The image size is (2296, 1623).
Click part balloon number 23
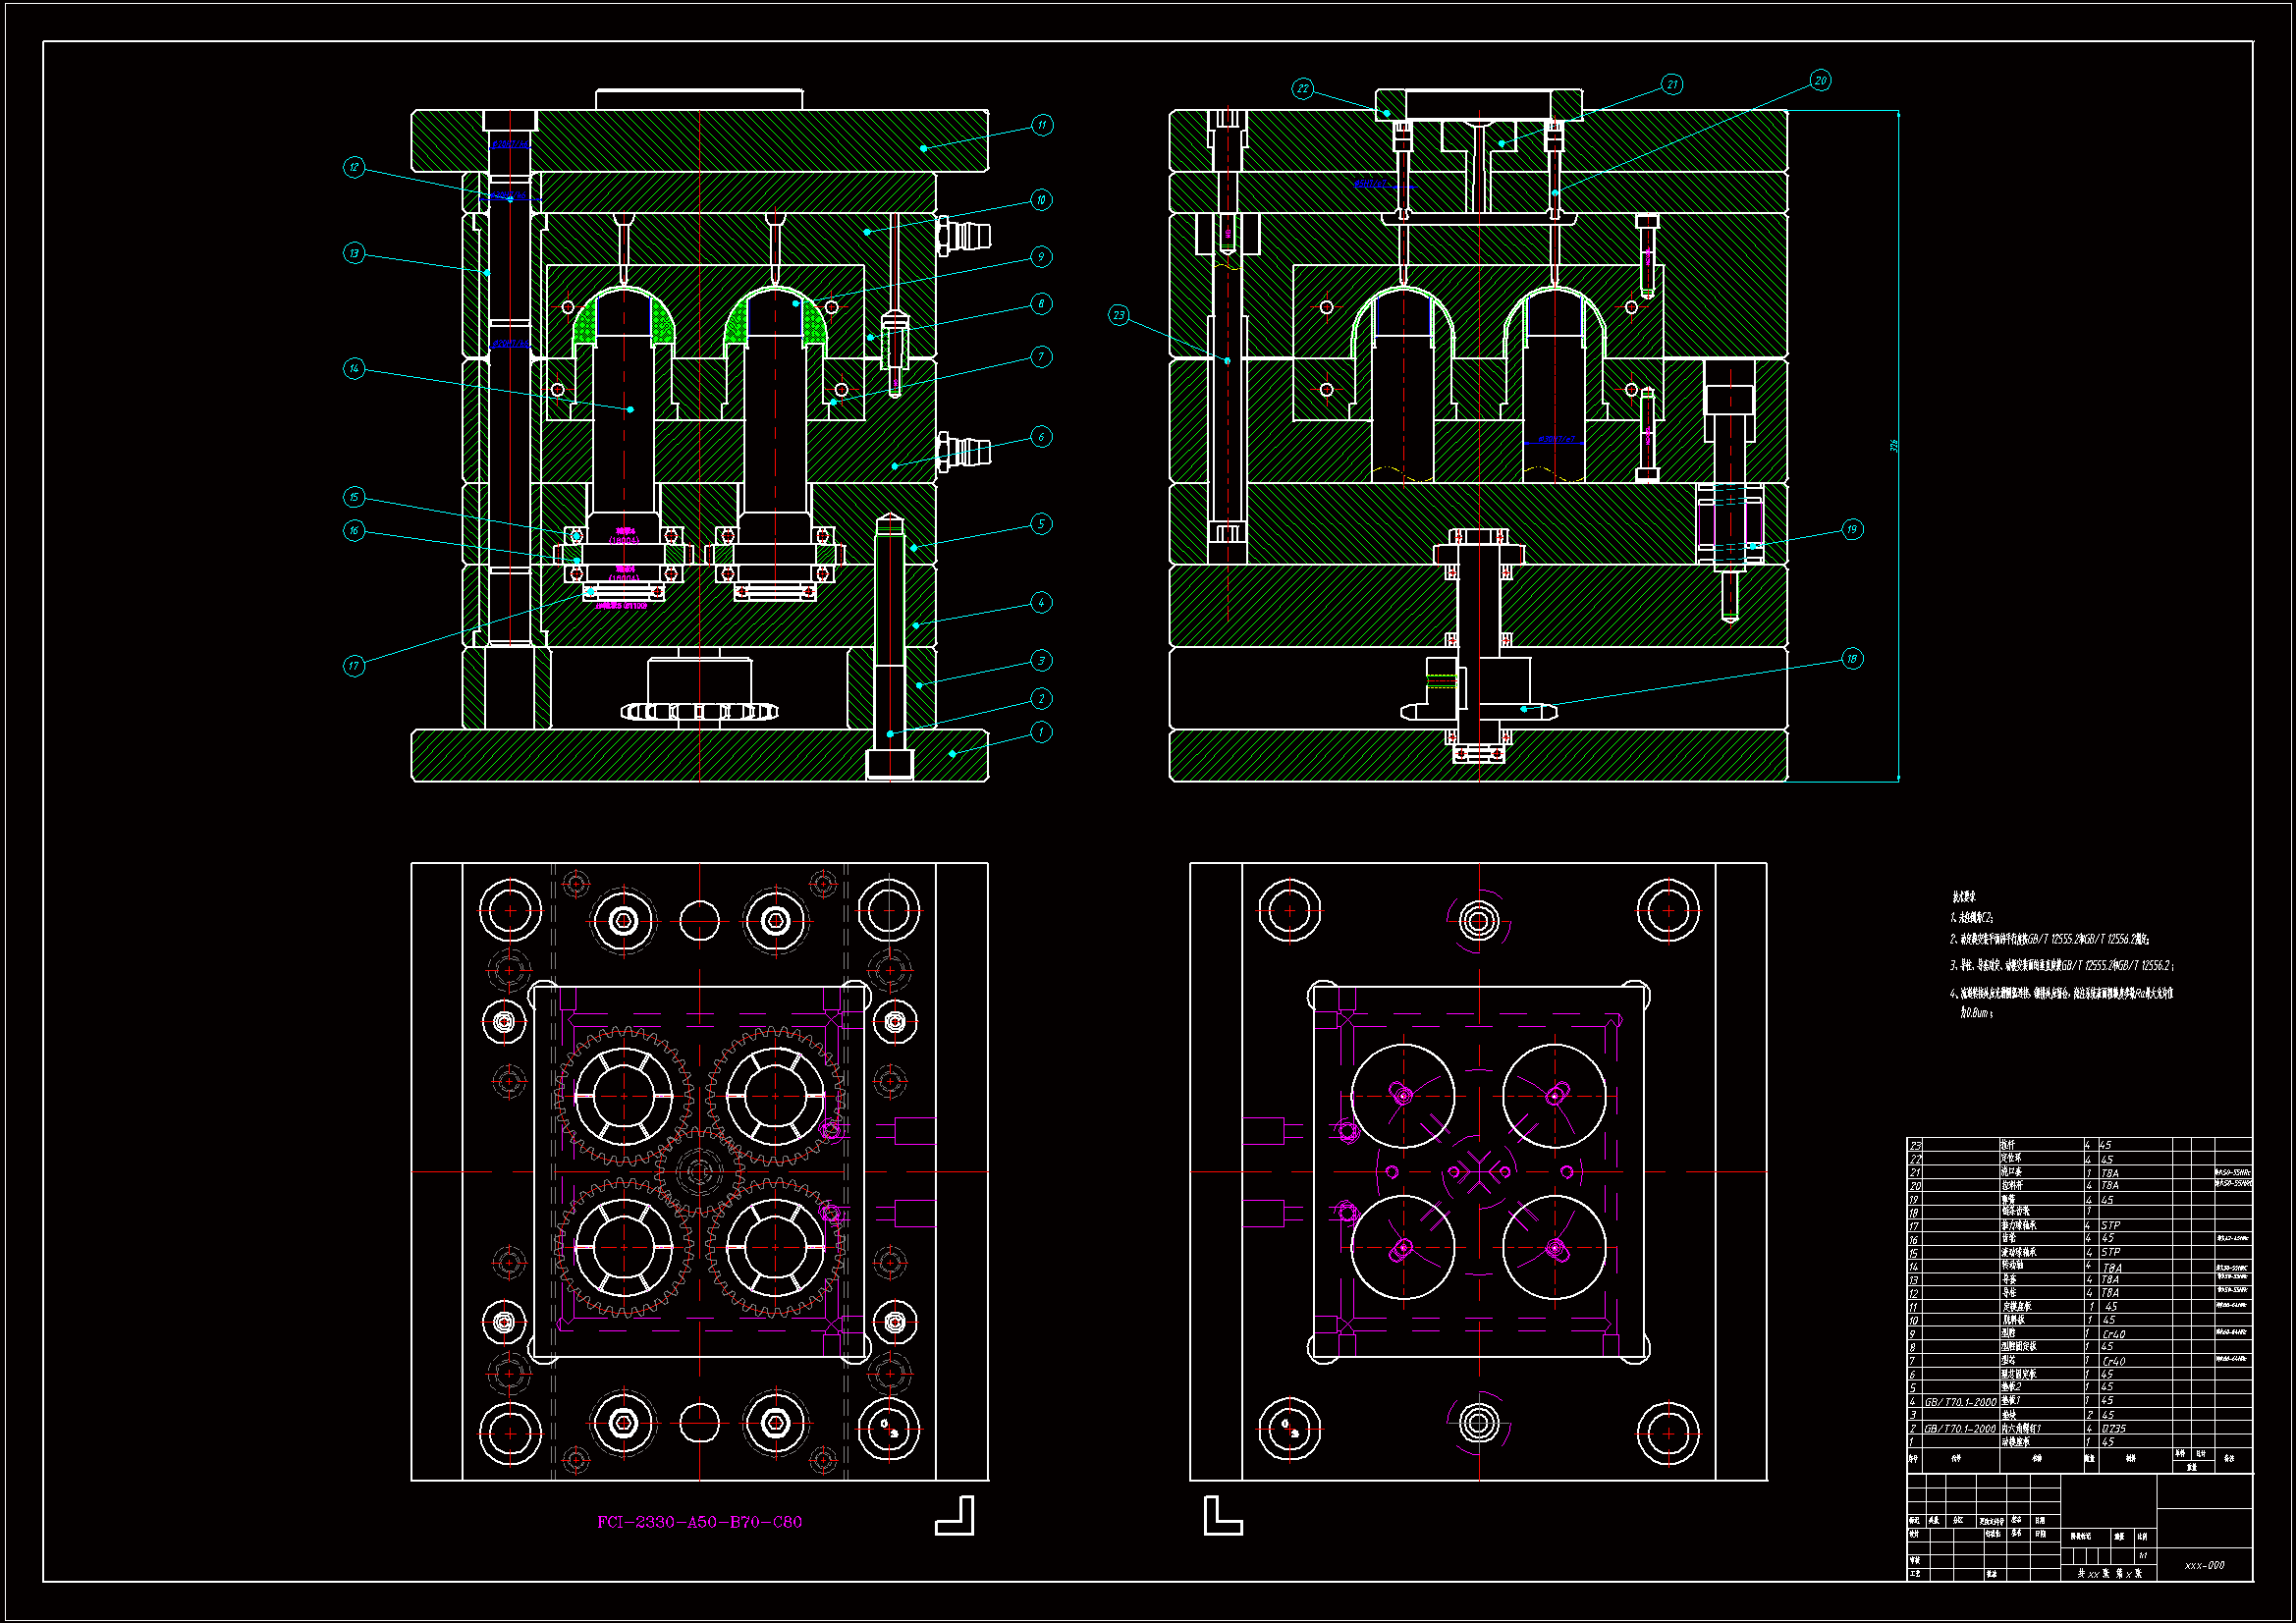click(1119, 315)
